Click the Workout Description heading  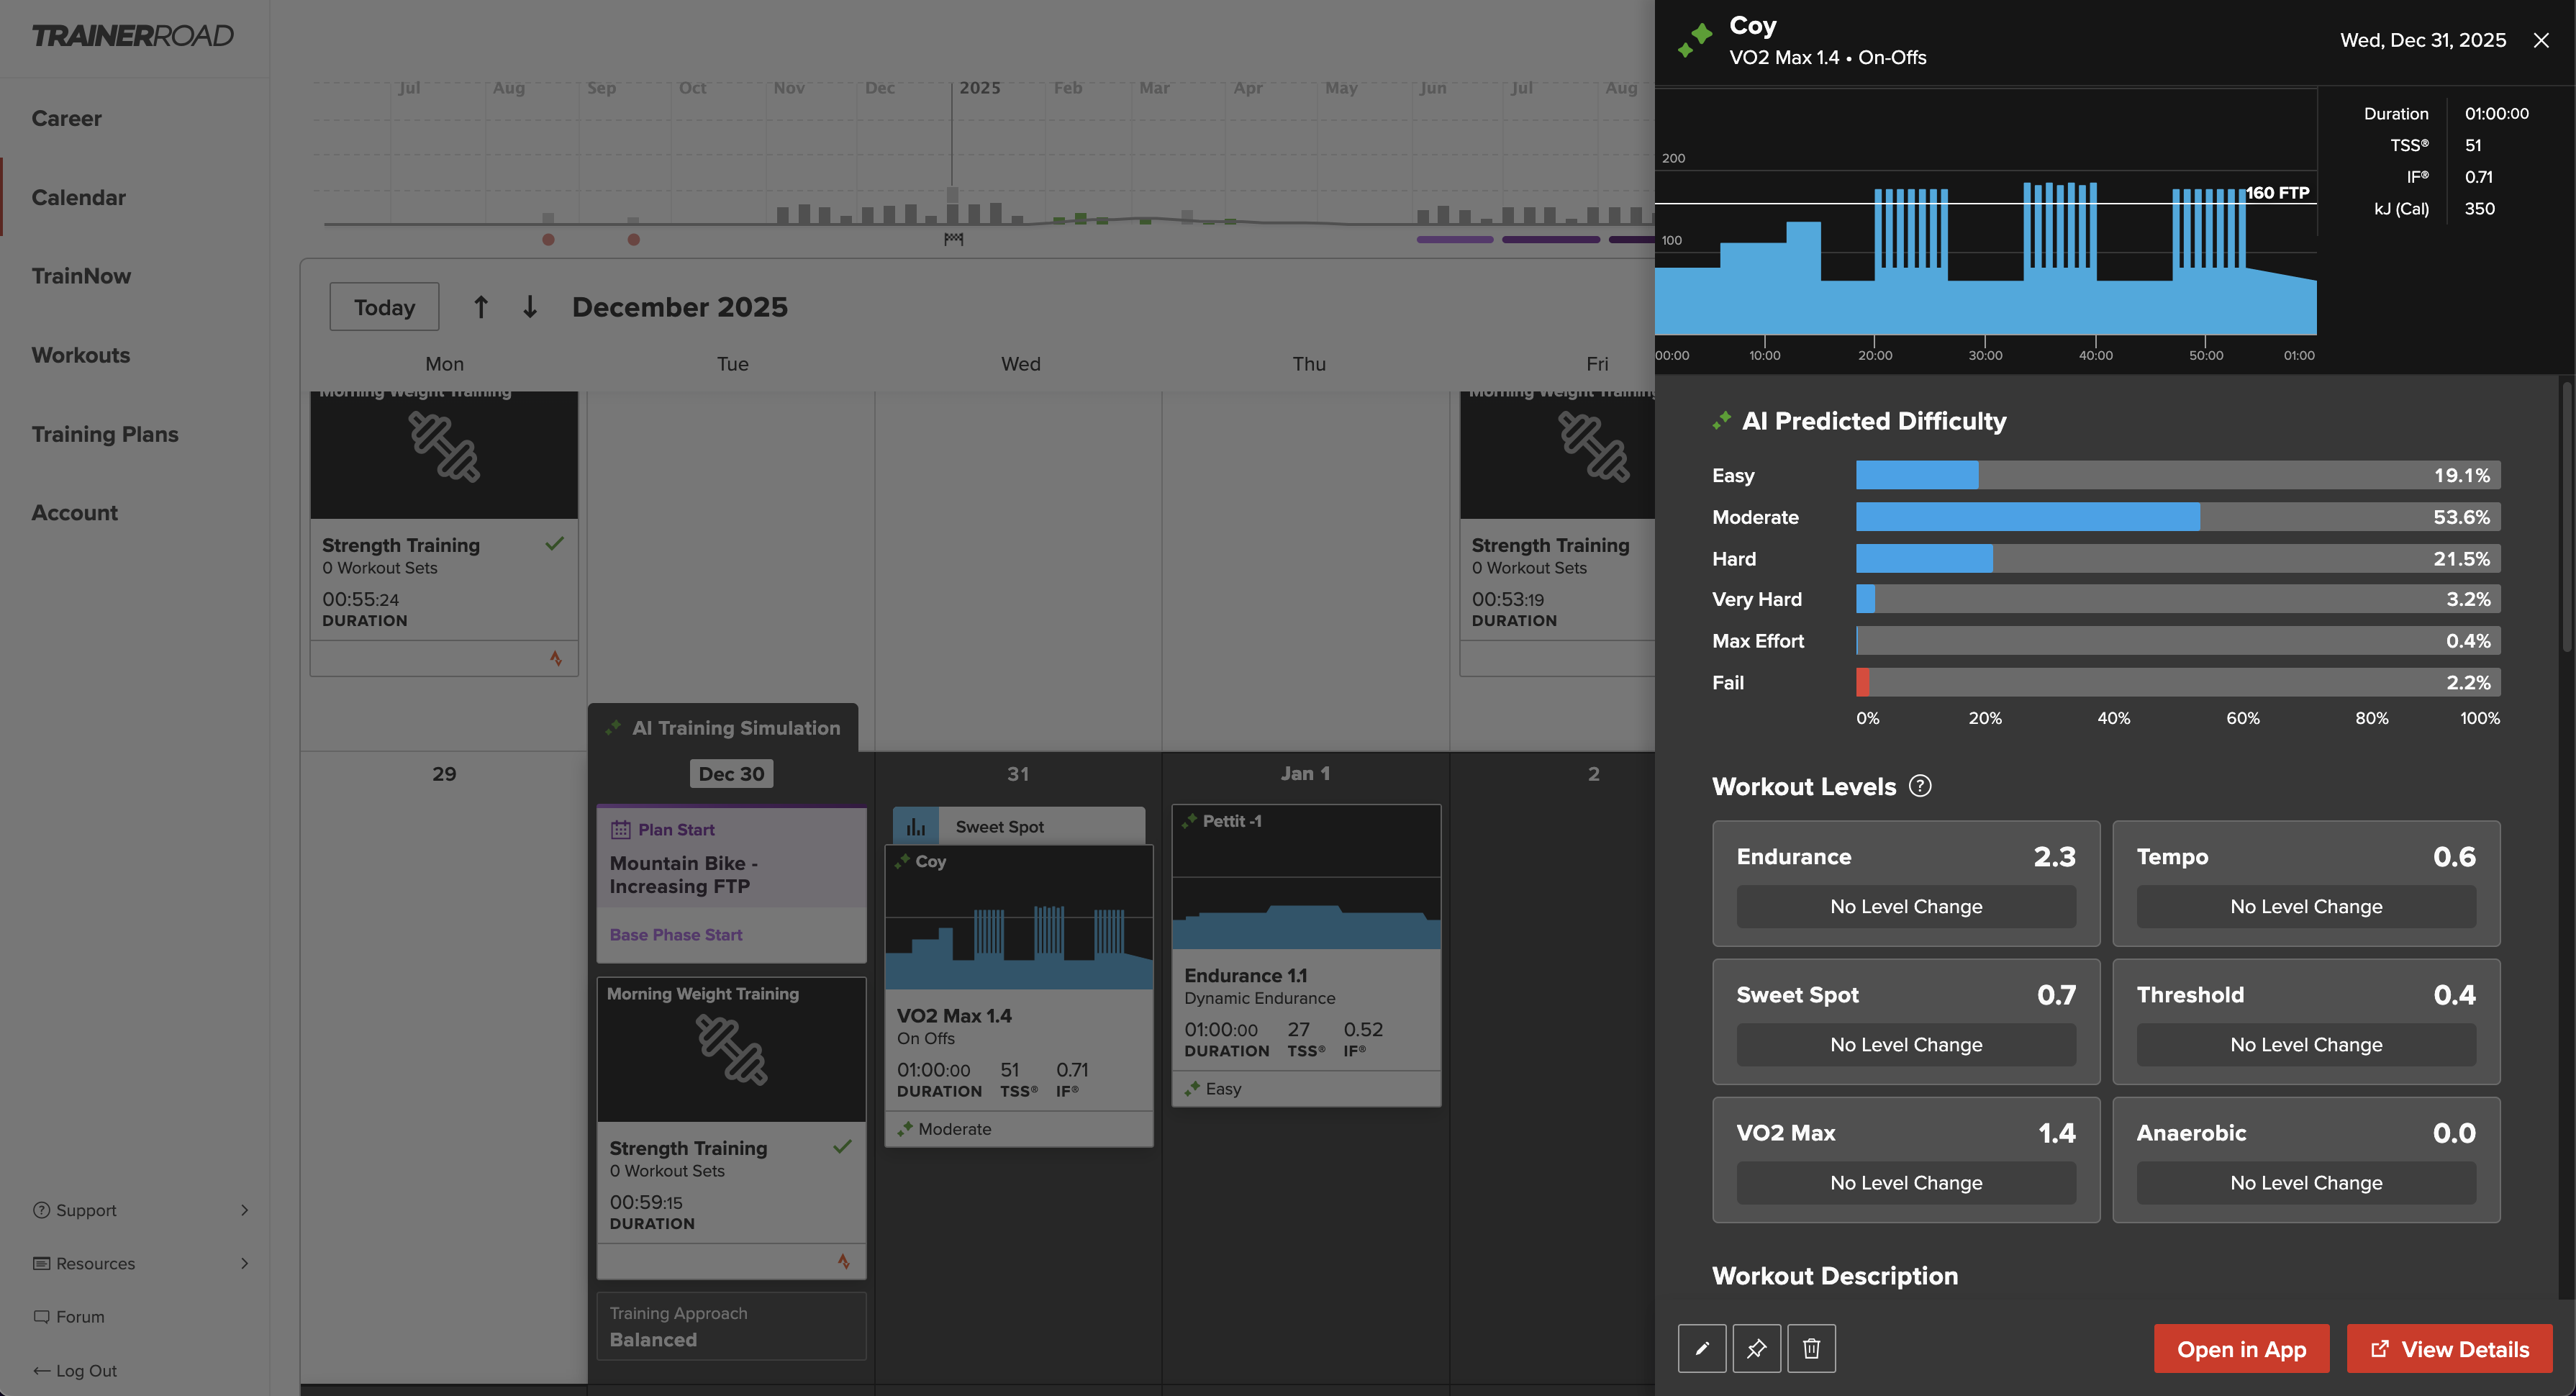pos(1835,1276)
